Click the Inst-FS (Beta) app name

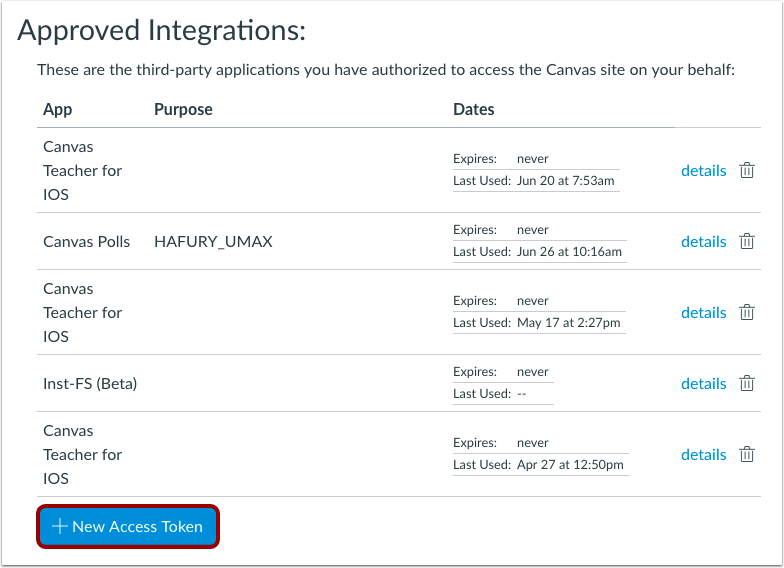pyautogui.click(x=90, y=384)
